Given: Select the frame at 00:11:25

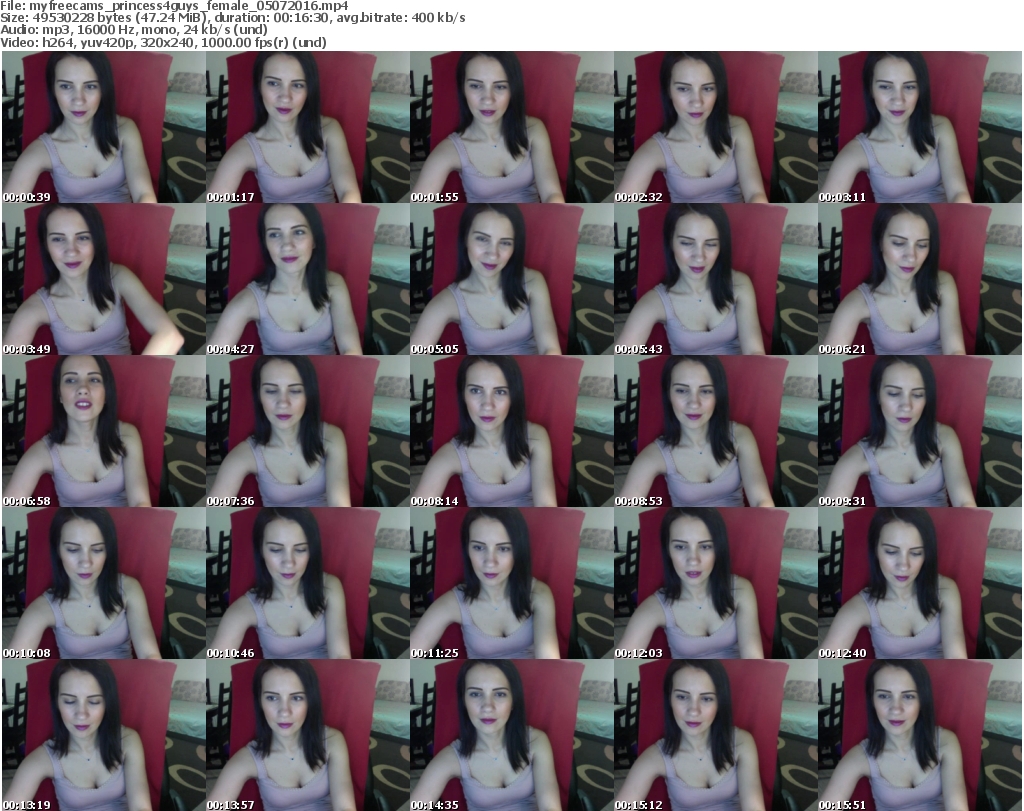Looking at the screenshot, I should pyautogui.click(x=512, y=583).
